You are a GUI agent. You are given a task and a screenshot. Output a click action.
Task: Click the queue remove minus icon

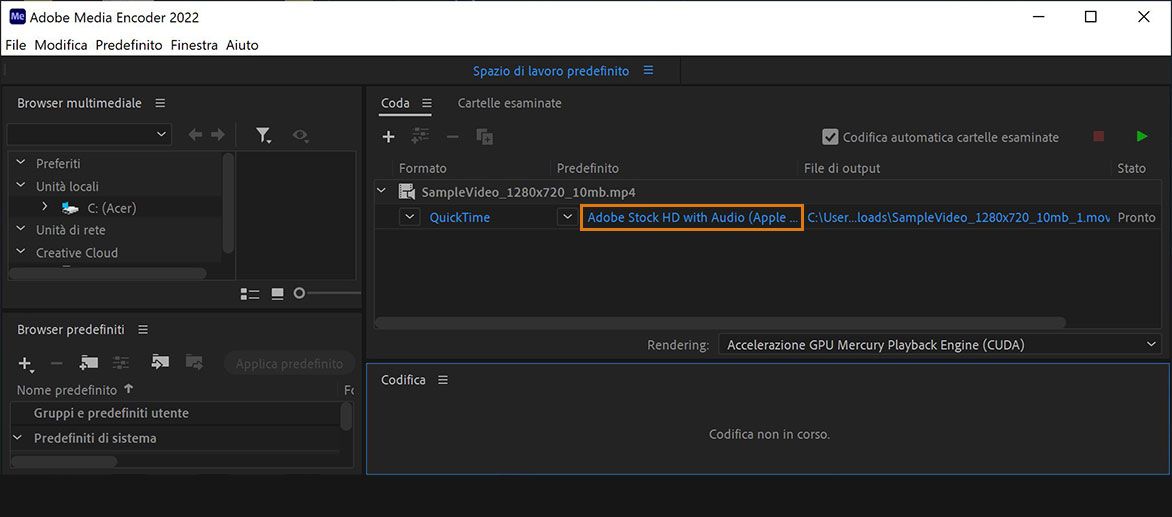[x=452, y=137]
